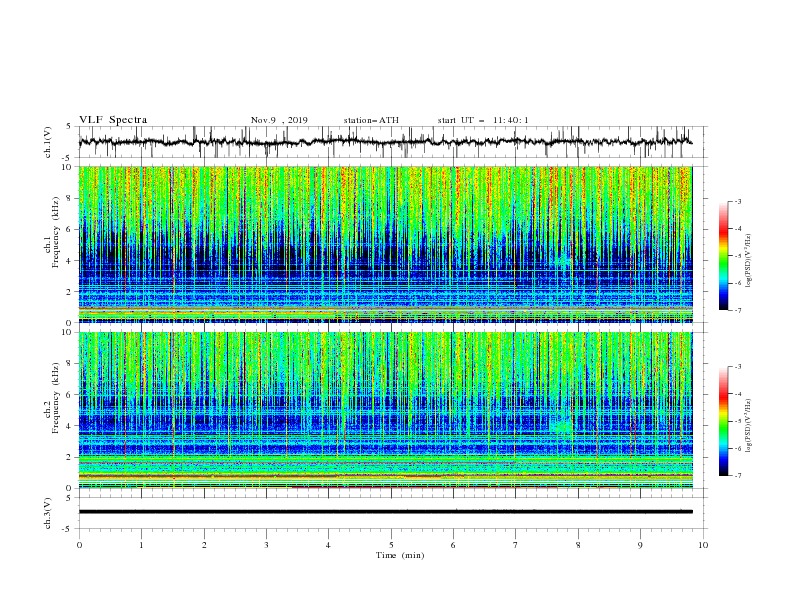
Task: Select the "ch.2 Frequency (kHz)" axis label
Action: coord(51,398)
